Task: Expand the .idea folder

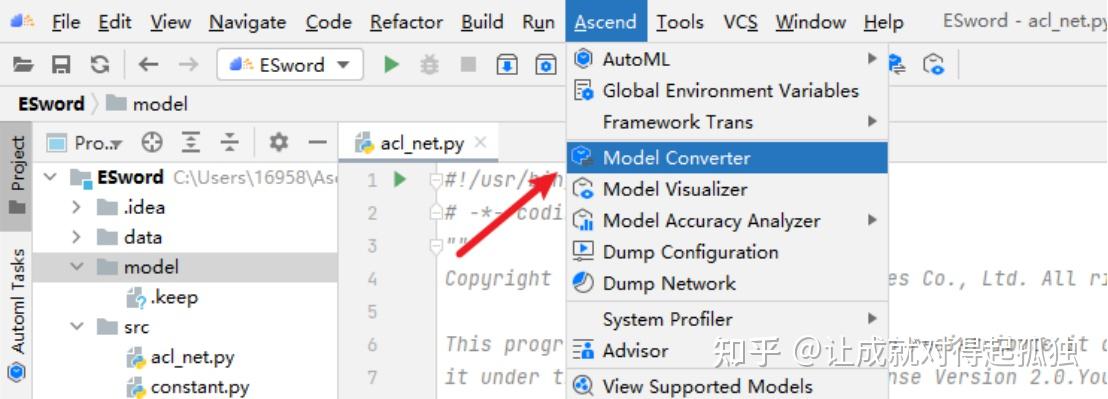Action: 76,207
